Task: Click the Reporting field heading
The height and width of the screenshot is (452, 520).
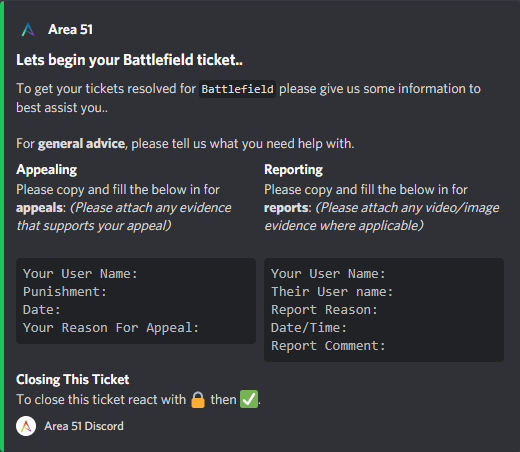Action: pos(293,170)
